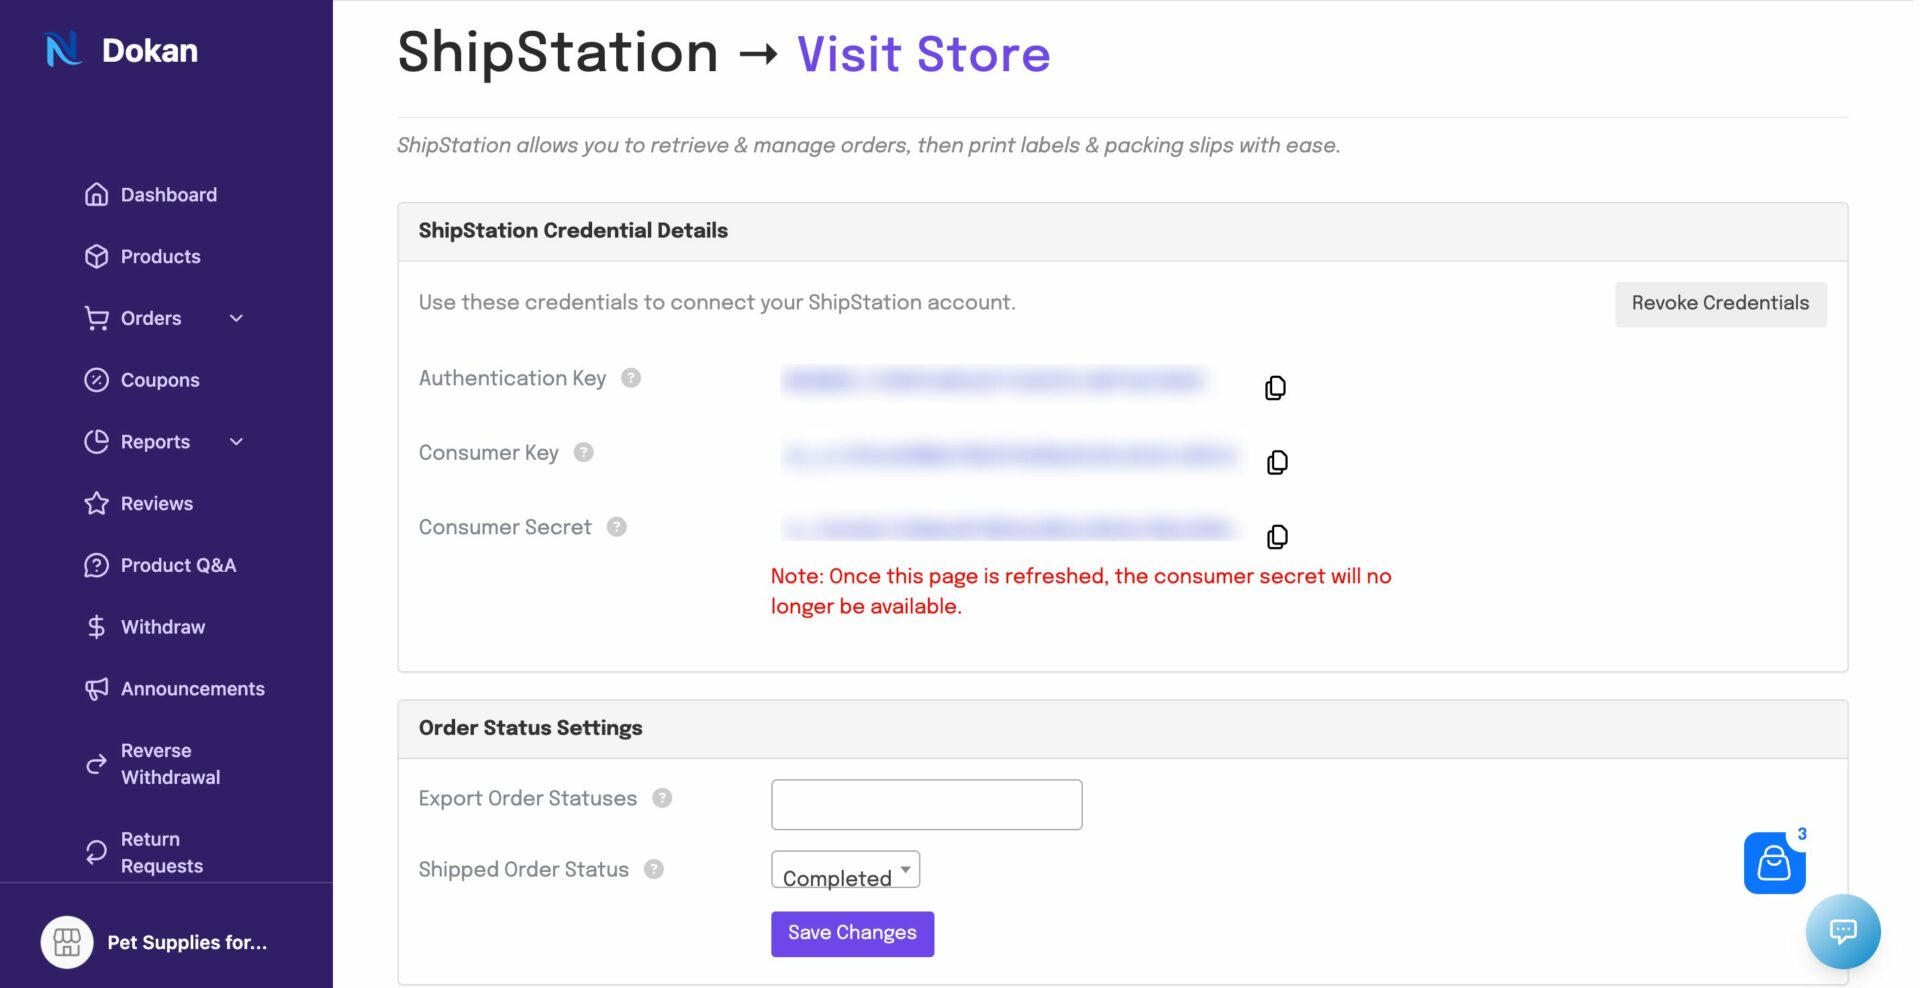Image resolution: width=1920 pixels, height=988 pixels.
Task: Open Product Q&A
Action: [x=178, y=565]
